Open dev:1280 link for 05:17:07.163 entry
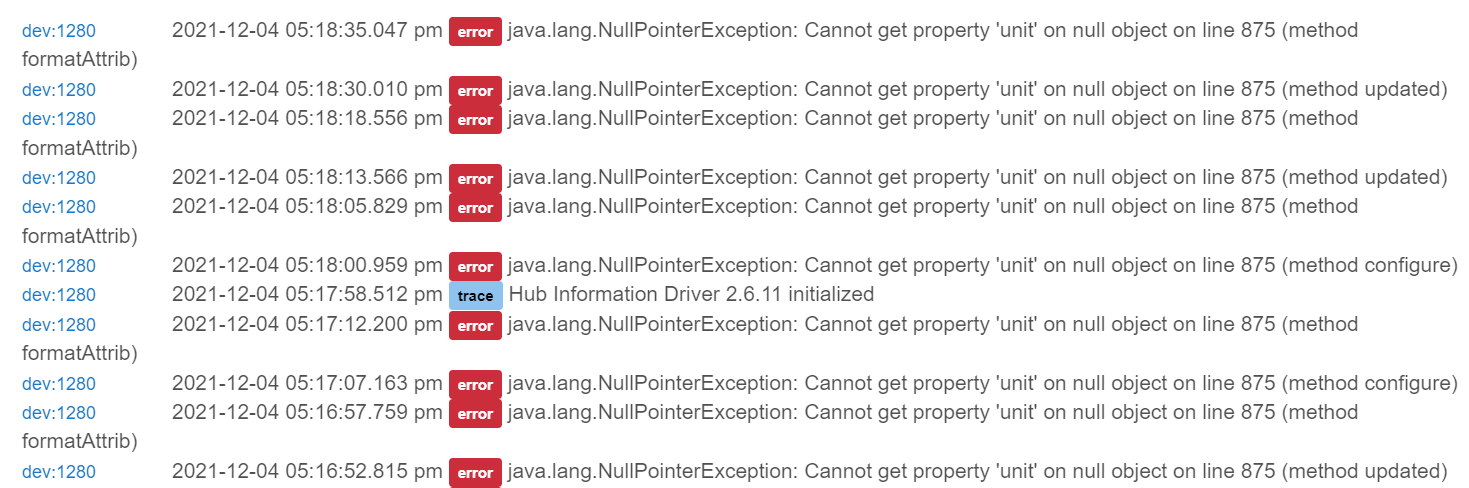1469x488 pixels. tap(59, 384)
